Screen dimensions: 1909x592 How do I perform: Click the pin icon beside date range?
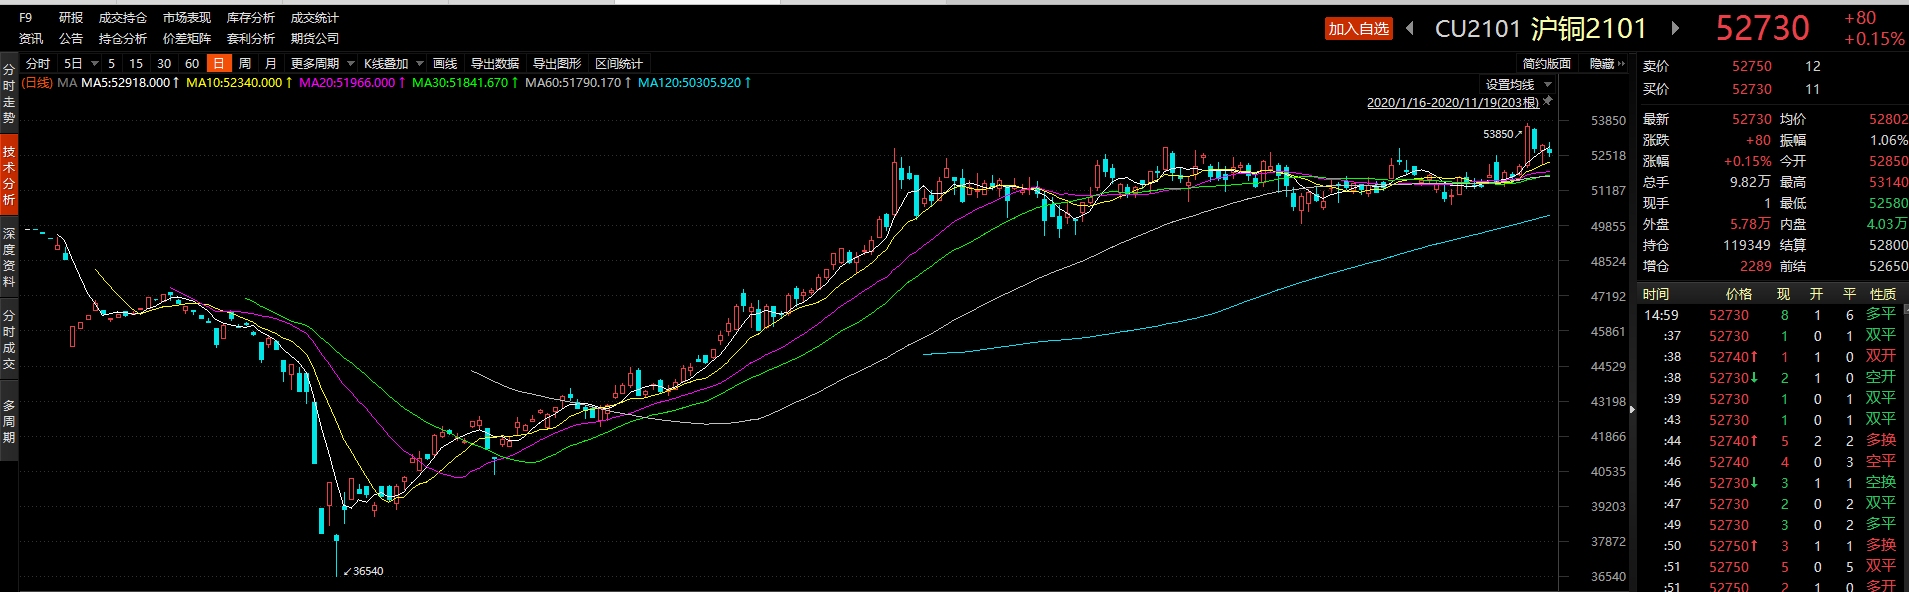(x=1548, y=101)
